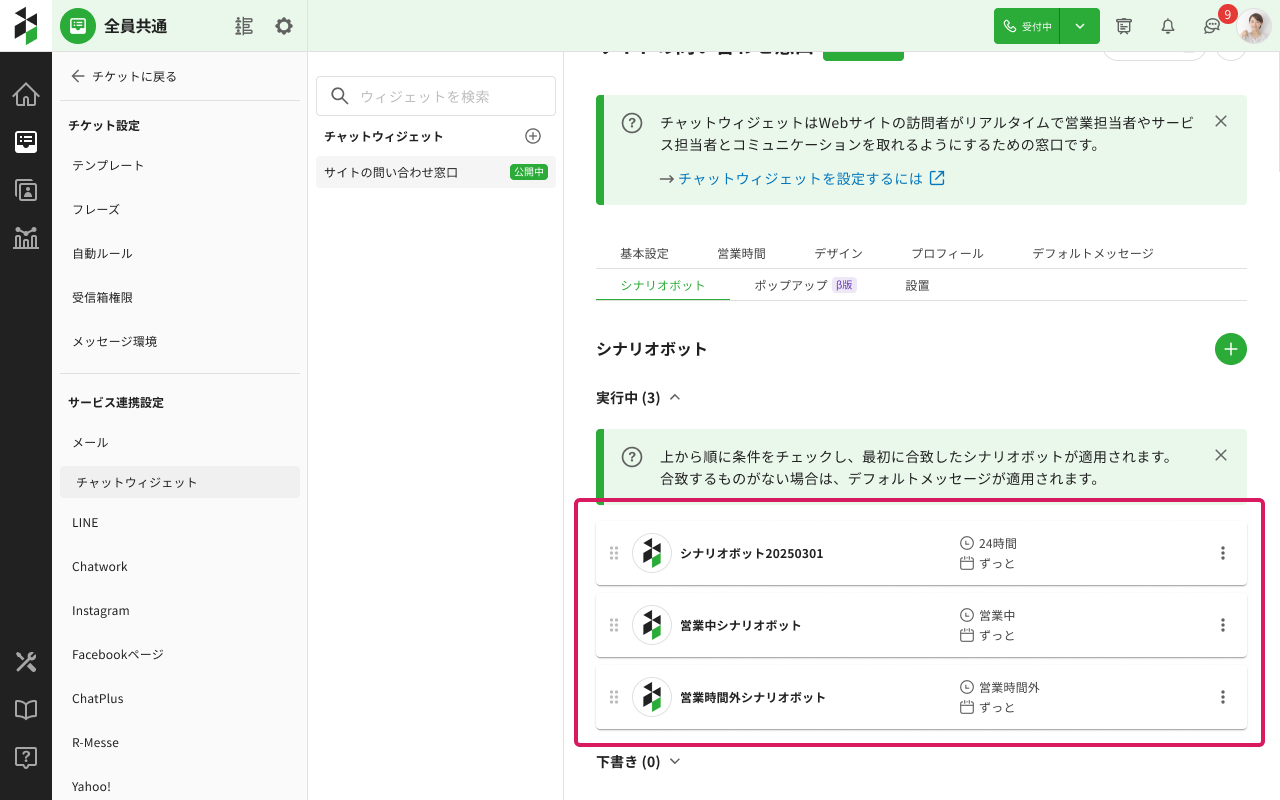
Task: Dismiss the chat widget info banner
Action: click(x=1220, y=121)
